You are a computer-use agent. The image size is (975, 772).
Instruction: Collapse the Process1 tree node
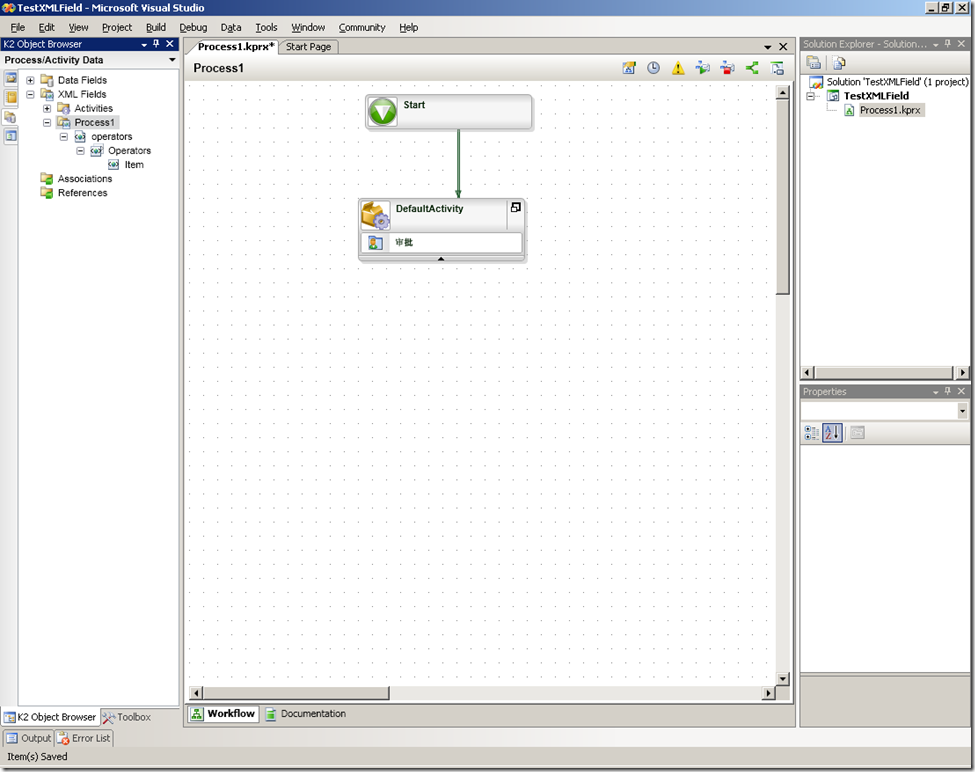coord(47,122)
